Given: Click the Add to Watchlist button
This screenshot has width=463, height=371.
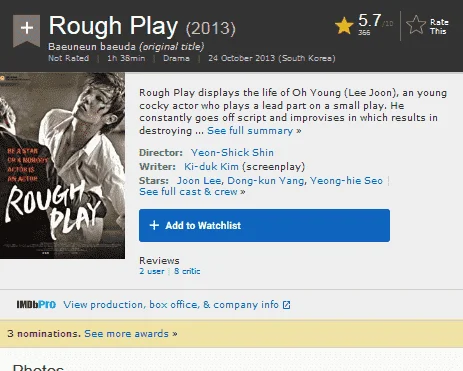Looking at the screenshot, I should [x=264, y=225].
